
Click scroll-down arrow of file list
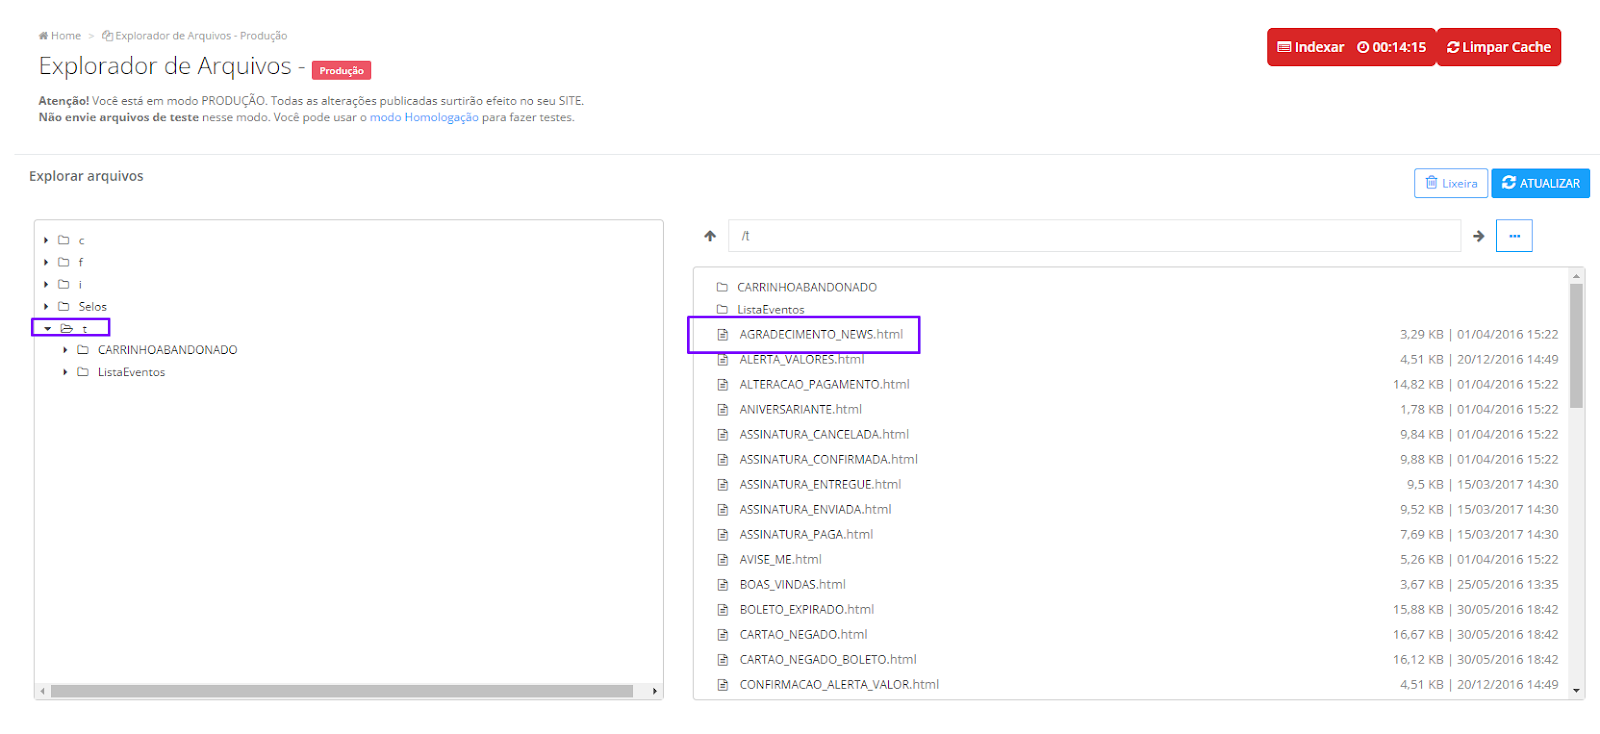click(x=1577, y=690)
